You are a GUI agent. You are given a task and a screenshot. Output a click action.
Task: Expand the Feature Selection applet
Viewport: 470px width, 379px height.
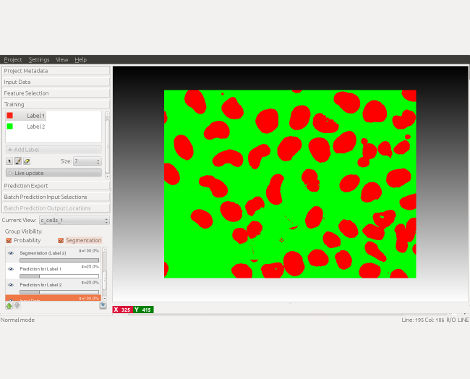pos(56,93)
